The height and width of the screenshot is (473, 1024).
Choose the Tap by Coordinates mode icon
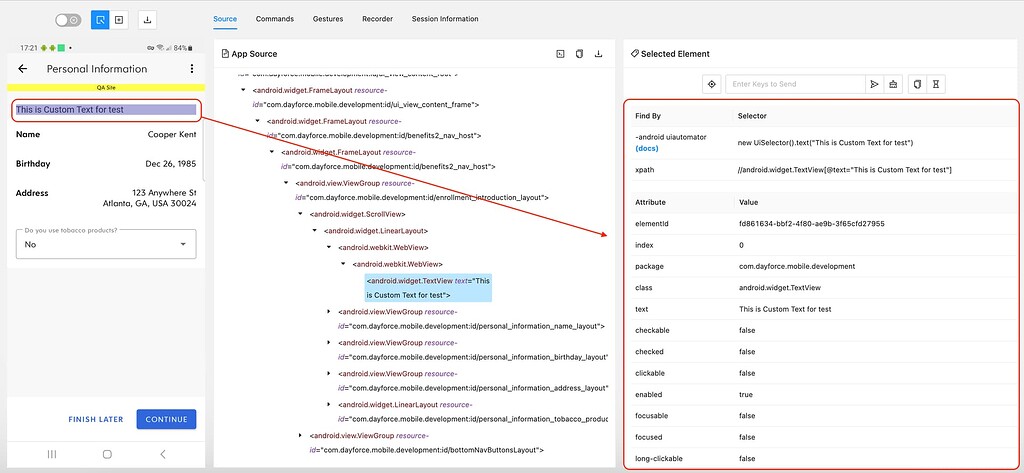point(118,20)
